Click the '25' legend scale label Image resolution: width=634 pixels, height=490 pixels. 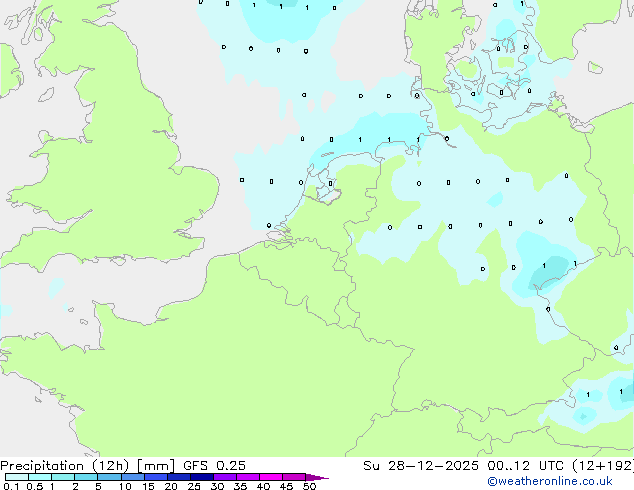194,486
